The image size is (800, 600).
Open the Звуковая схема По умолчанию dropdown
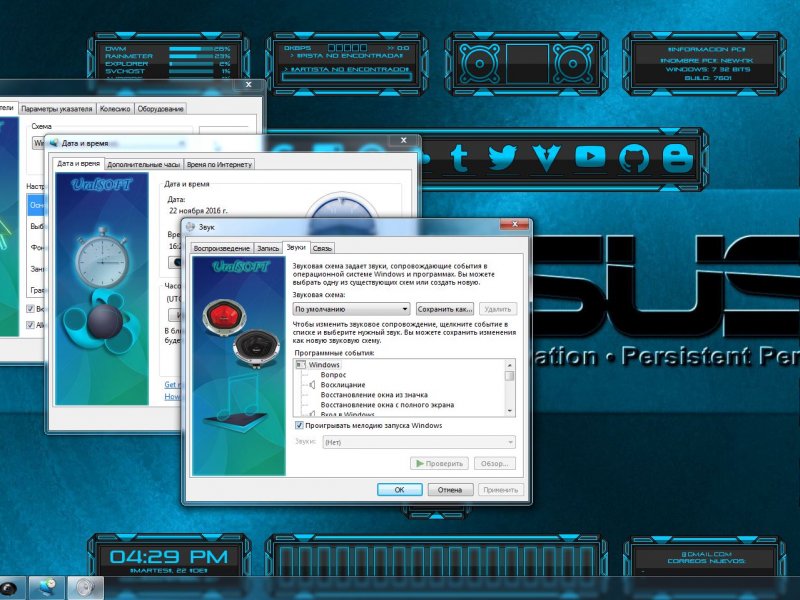(x=352, y=309)
